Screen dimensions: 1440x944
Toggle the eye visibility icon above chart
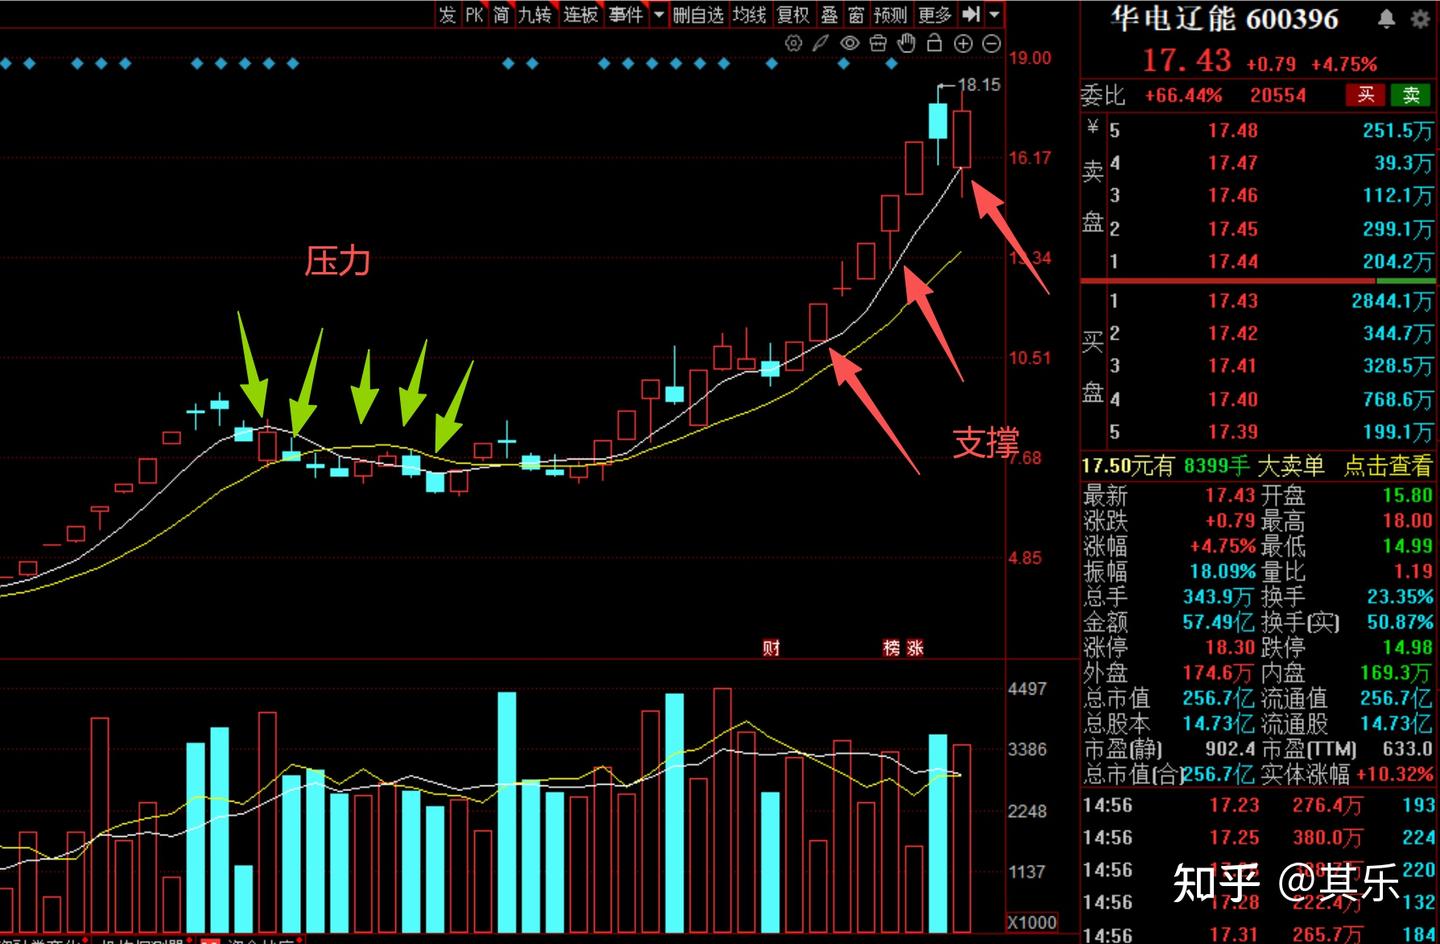[850, 43]
